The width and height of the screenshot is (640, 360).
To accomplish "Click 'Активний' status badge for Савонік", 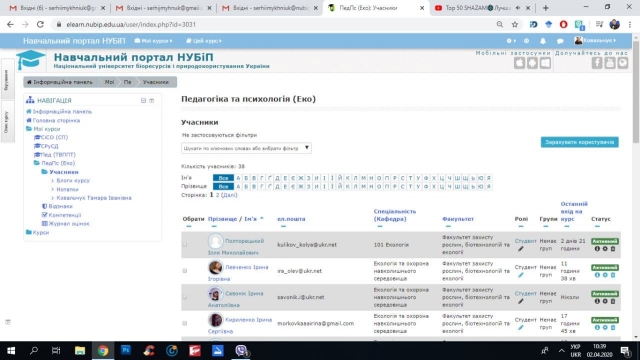I will click(x=605, y=294).
